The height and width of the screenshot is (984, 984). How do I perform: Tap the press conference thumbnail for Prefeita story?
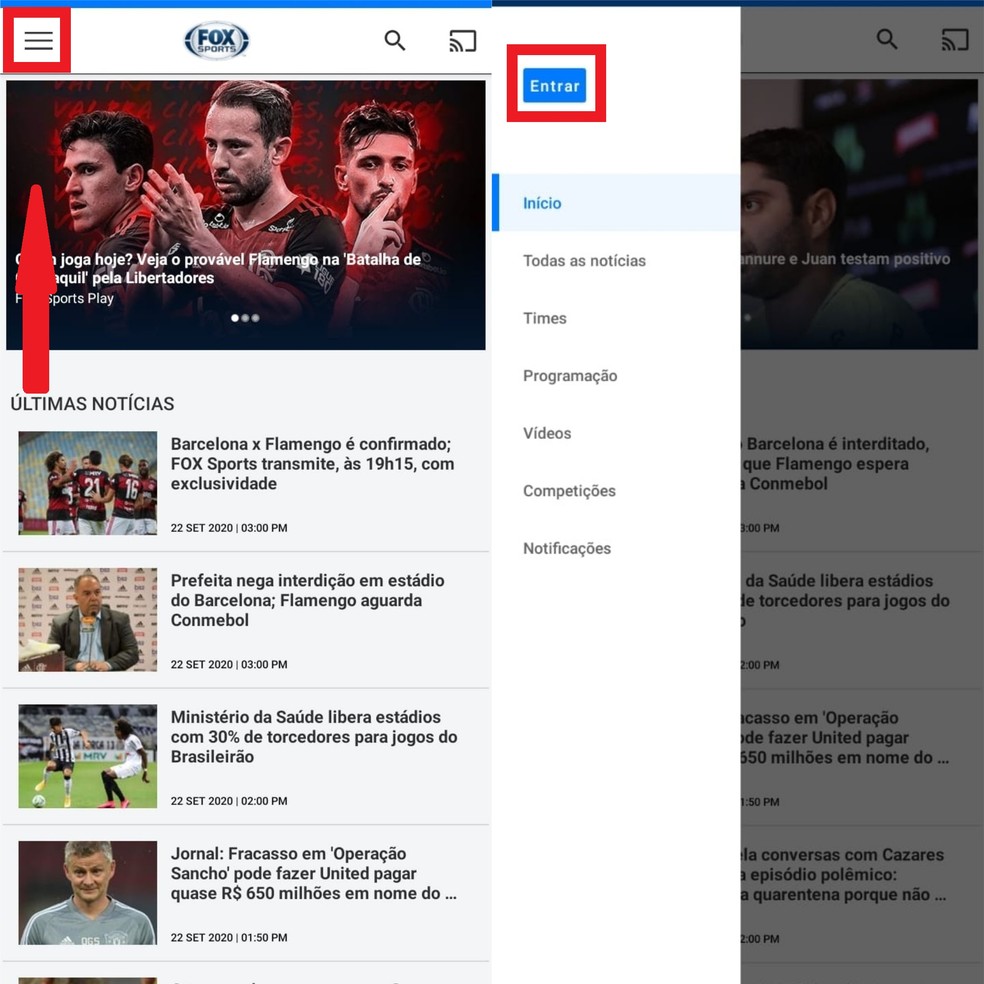[x=88, y=619]
